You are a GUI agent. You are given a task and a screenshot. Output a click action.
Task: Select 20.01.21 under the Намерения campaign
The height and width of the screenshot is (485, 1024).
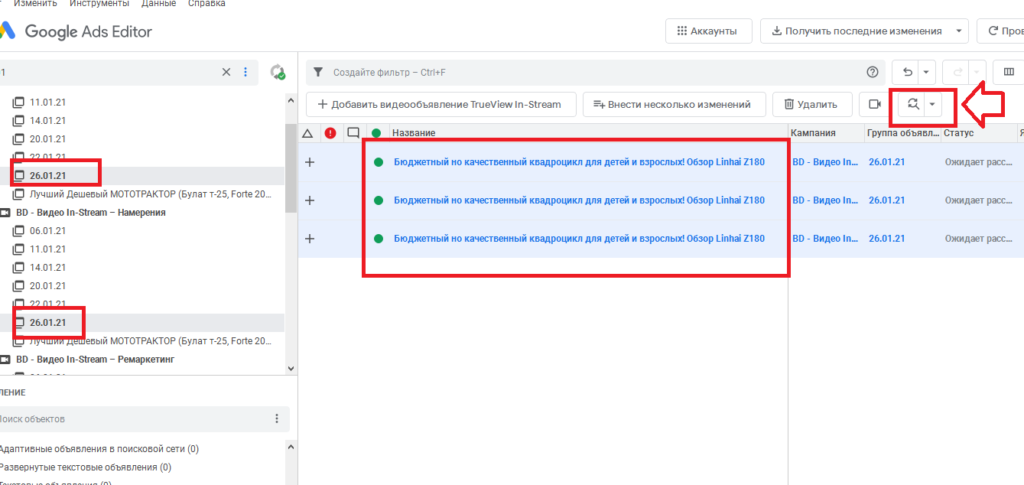pos(48,286)
